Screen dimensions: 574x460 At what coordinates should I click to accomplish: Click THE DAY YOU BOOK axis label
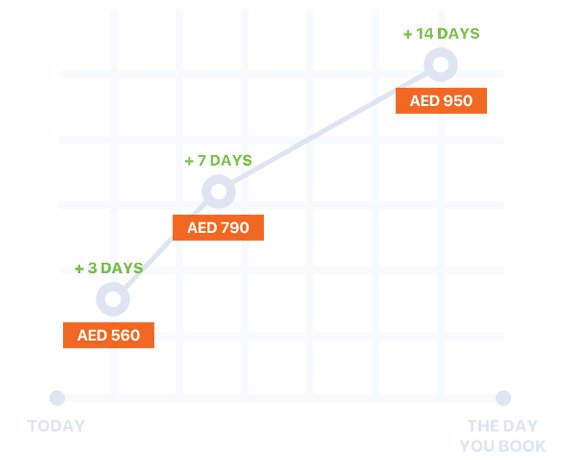point(503,436)
